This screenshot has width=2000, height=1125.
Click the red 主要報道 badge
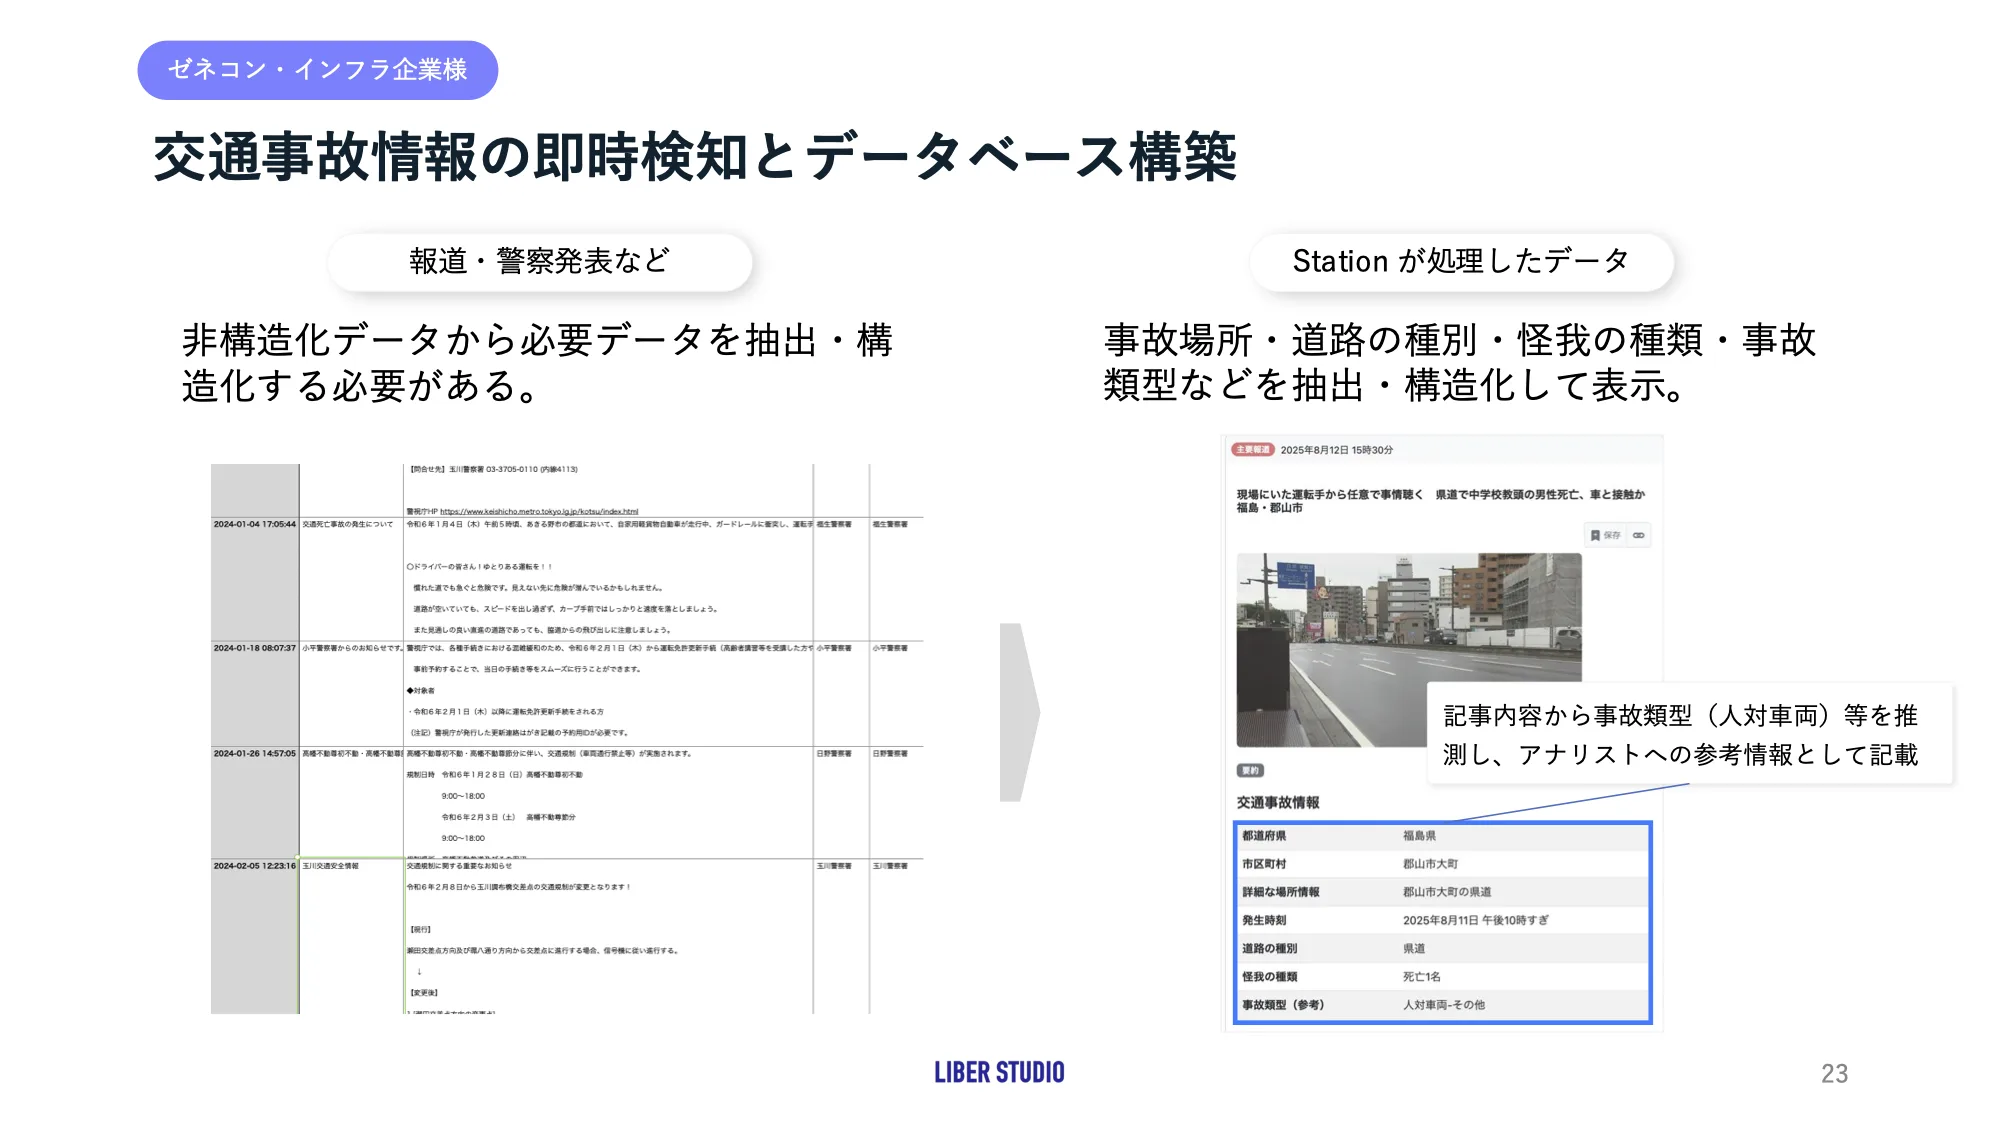click(x=1254, y=451)
